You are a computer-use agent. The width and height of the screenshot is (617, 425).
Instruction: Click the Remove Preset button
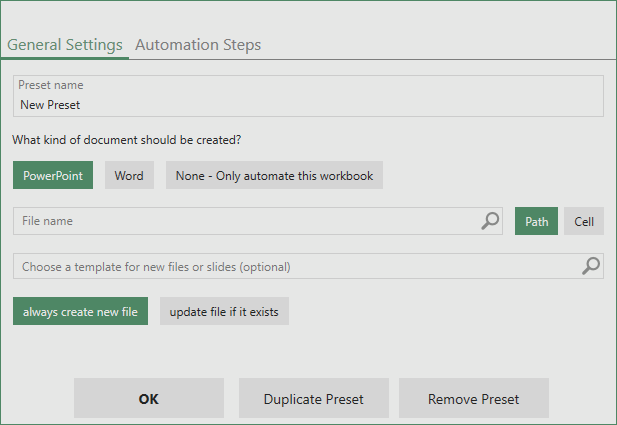coord(474,398)
